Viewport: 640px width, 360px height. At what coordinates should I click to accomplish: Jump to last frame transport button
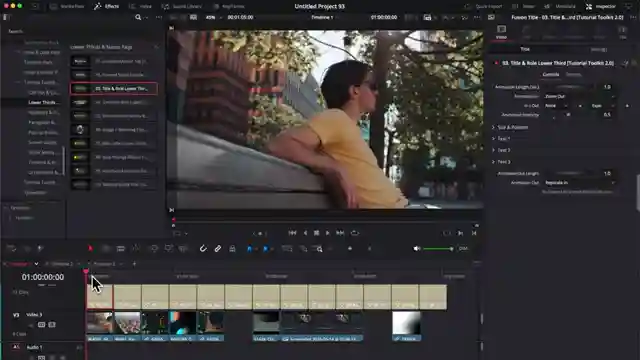pos(340,233)
